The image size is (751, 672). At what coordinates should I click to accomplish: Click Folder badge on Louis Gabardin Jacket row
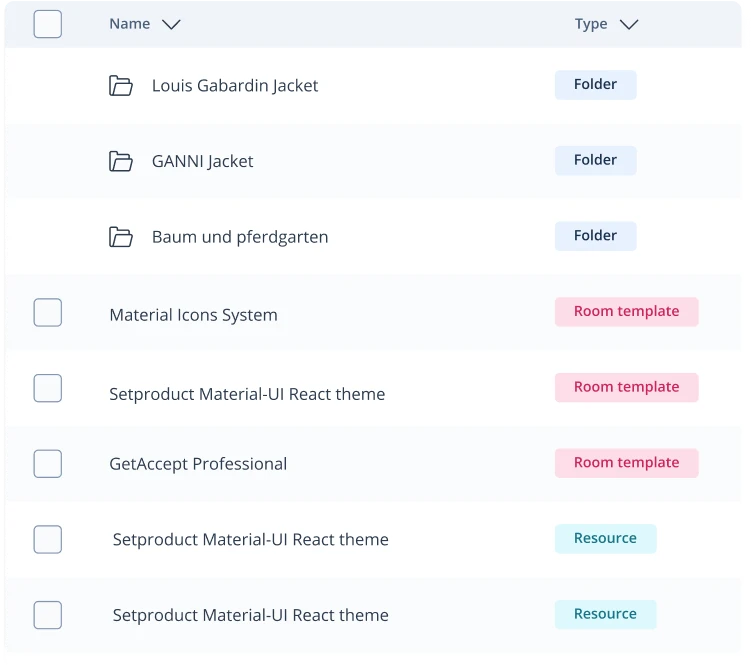596,85
